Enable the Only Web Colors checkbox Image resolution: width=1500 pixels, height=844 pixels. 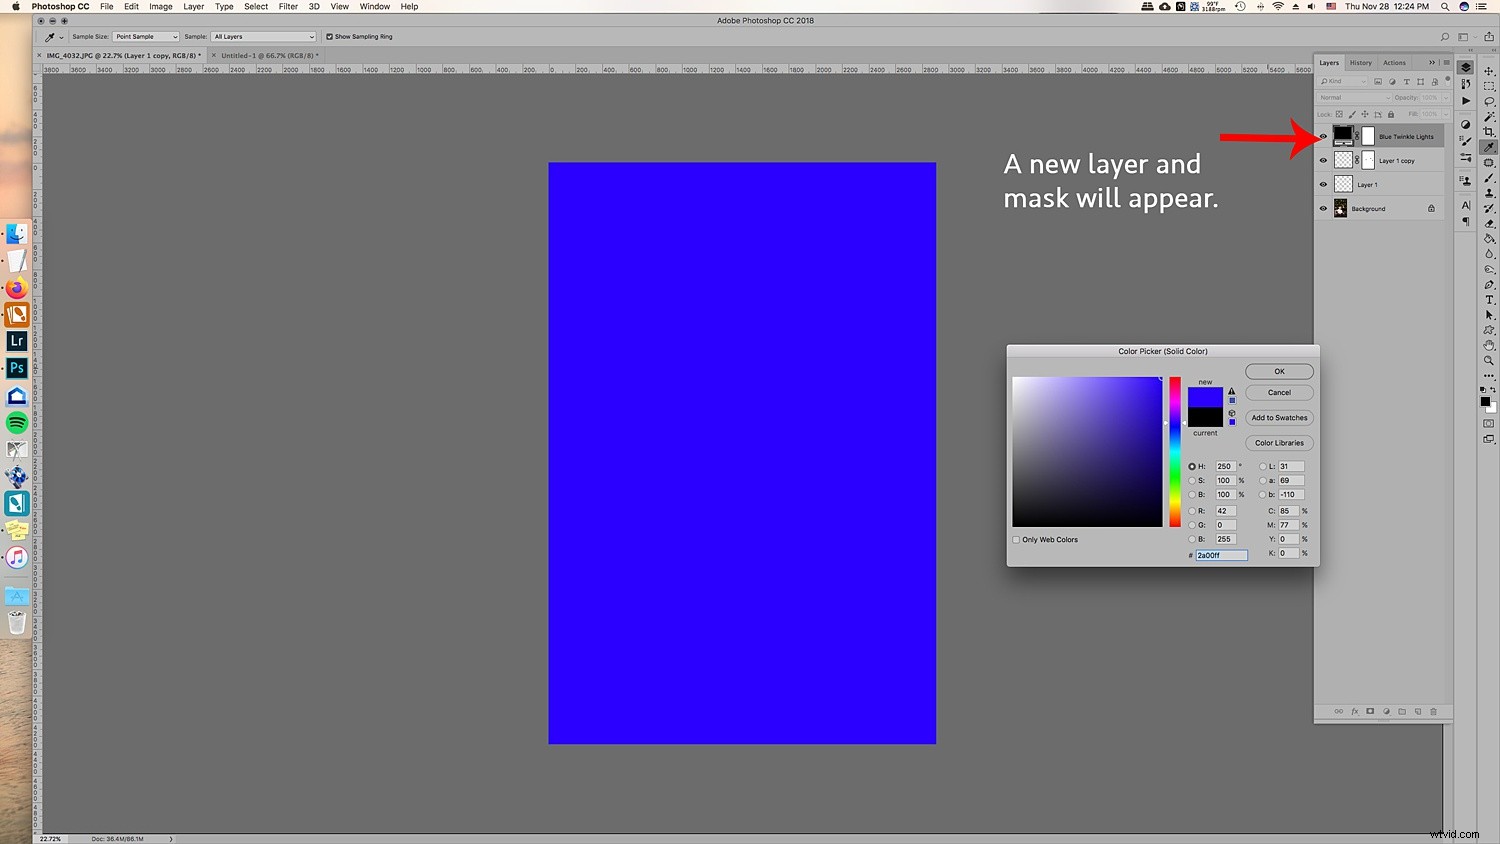(x=1017, y=540)
